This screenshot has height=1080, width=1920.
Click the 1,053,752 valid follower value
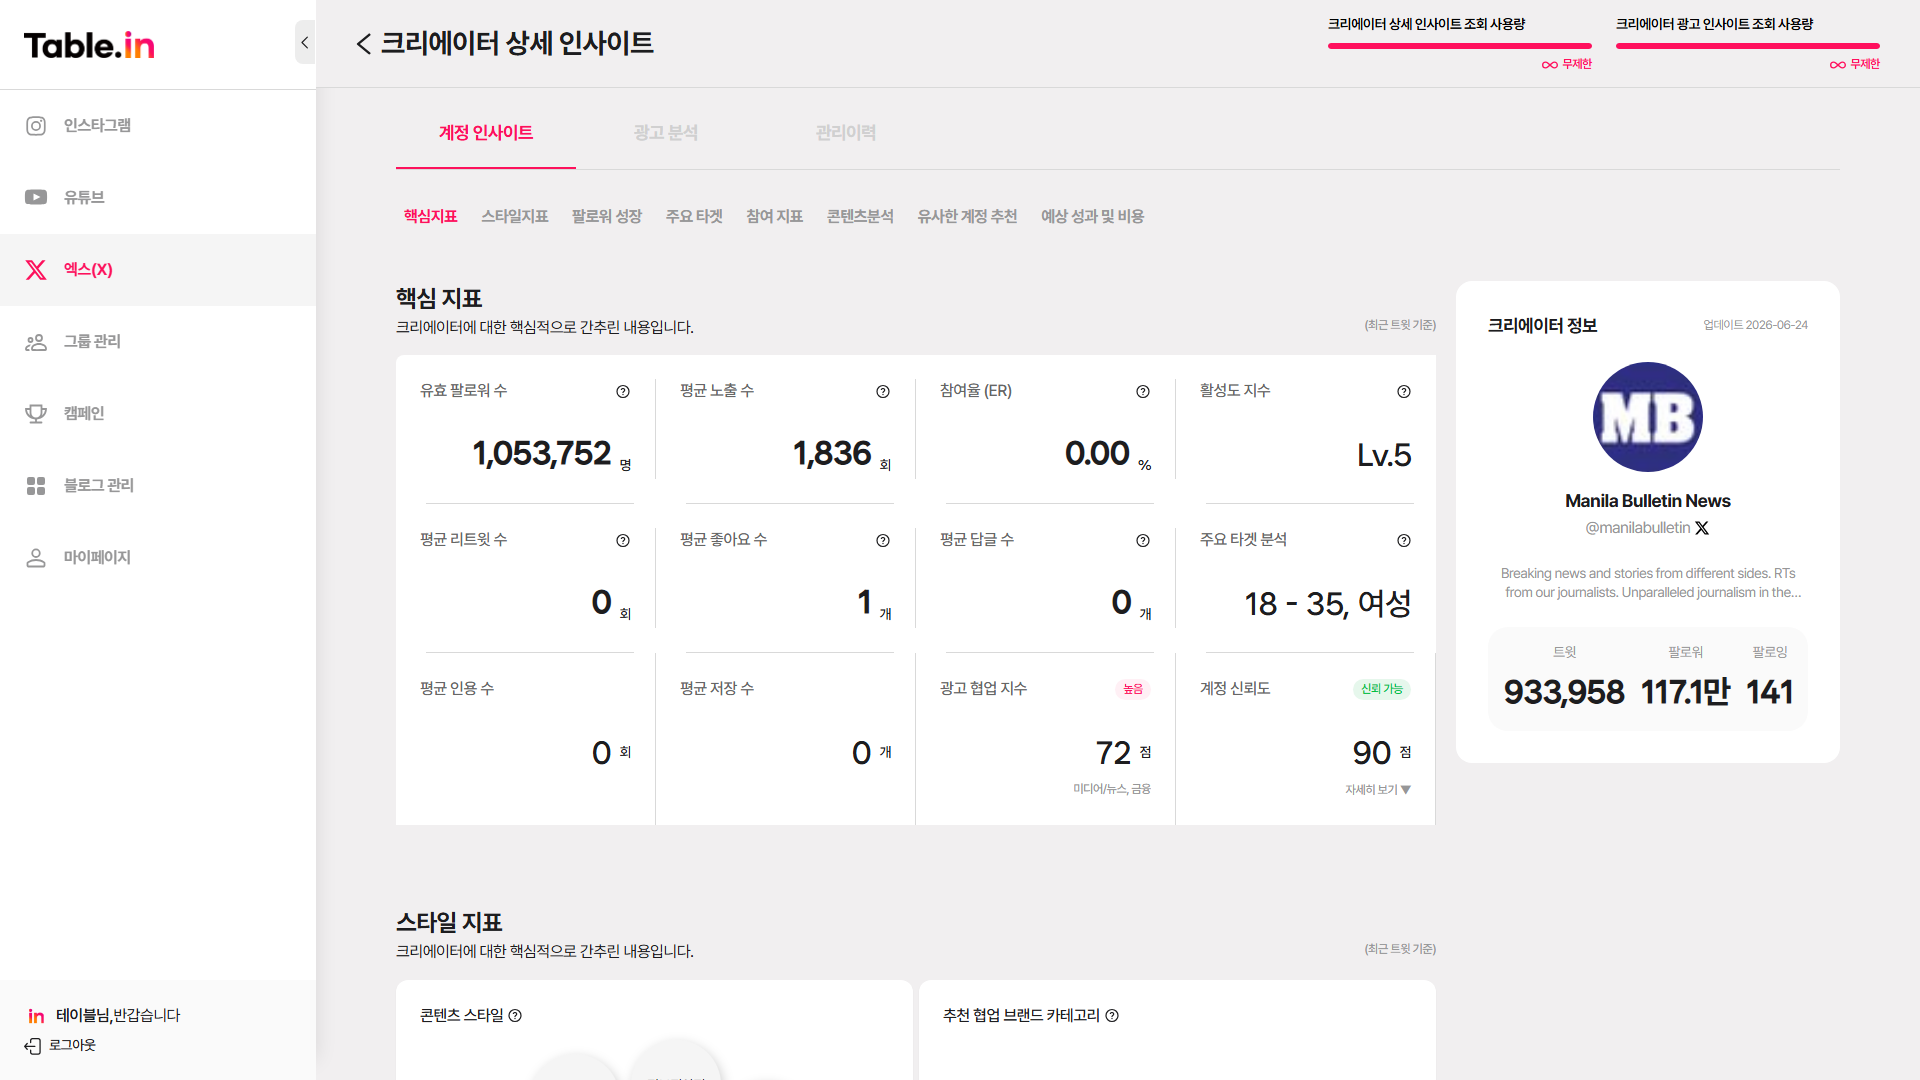(x=542, y=454)
